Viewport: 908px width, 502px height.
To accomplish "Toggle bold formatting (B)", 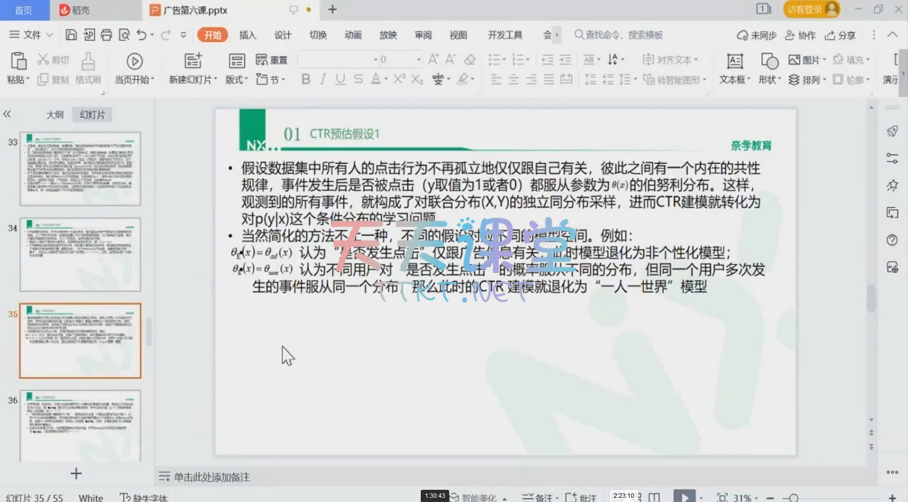I will click(306, 79).
